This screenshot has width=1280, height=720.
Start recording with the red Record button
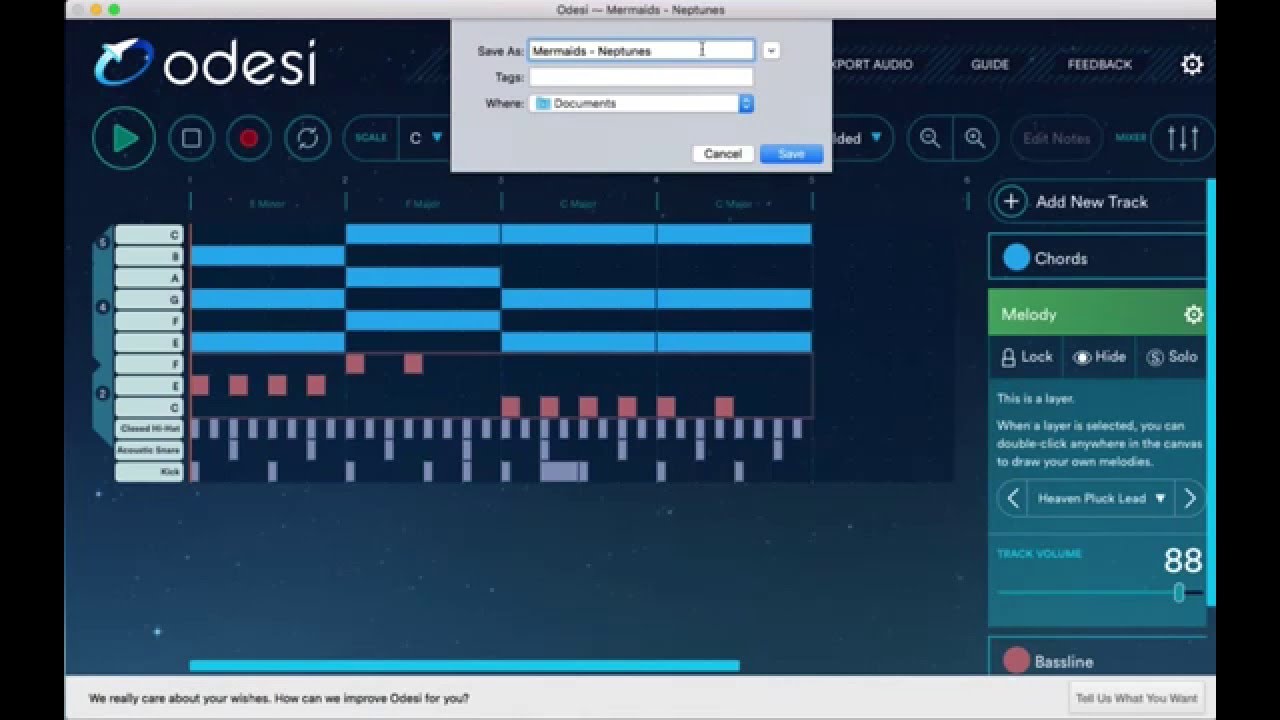click(249, 139)
